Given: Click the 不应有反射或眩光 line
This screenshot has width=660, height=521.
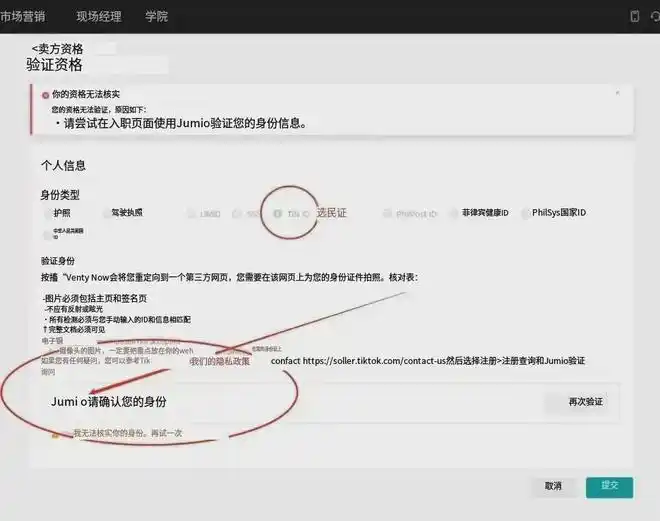Looking at the screenshot, I should (x=74, y=309).
